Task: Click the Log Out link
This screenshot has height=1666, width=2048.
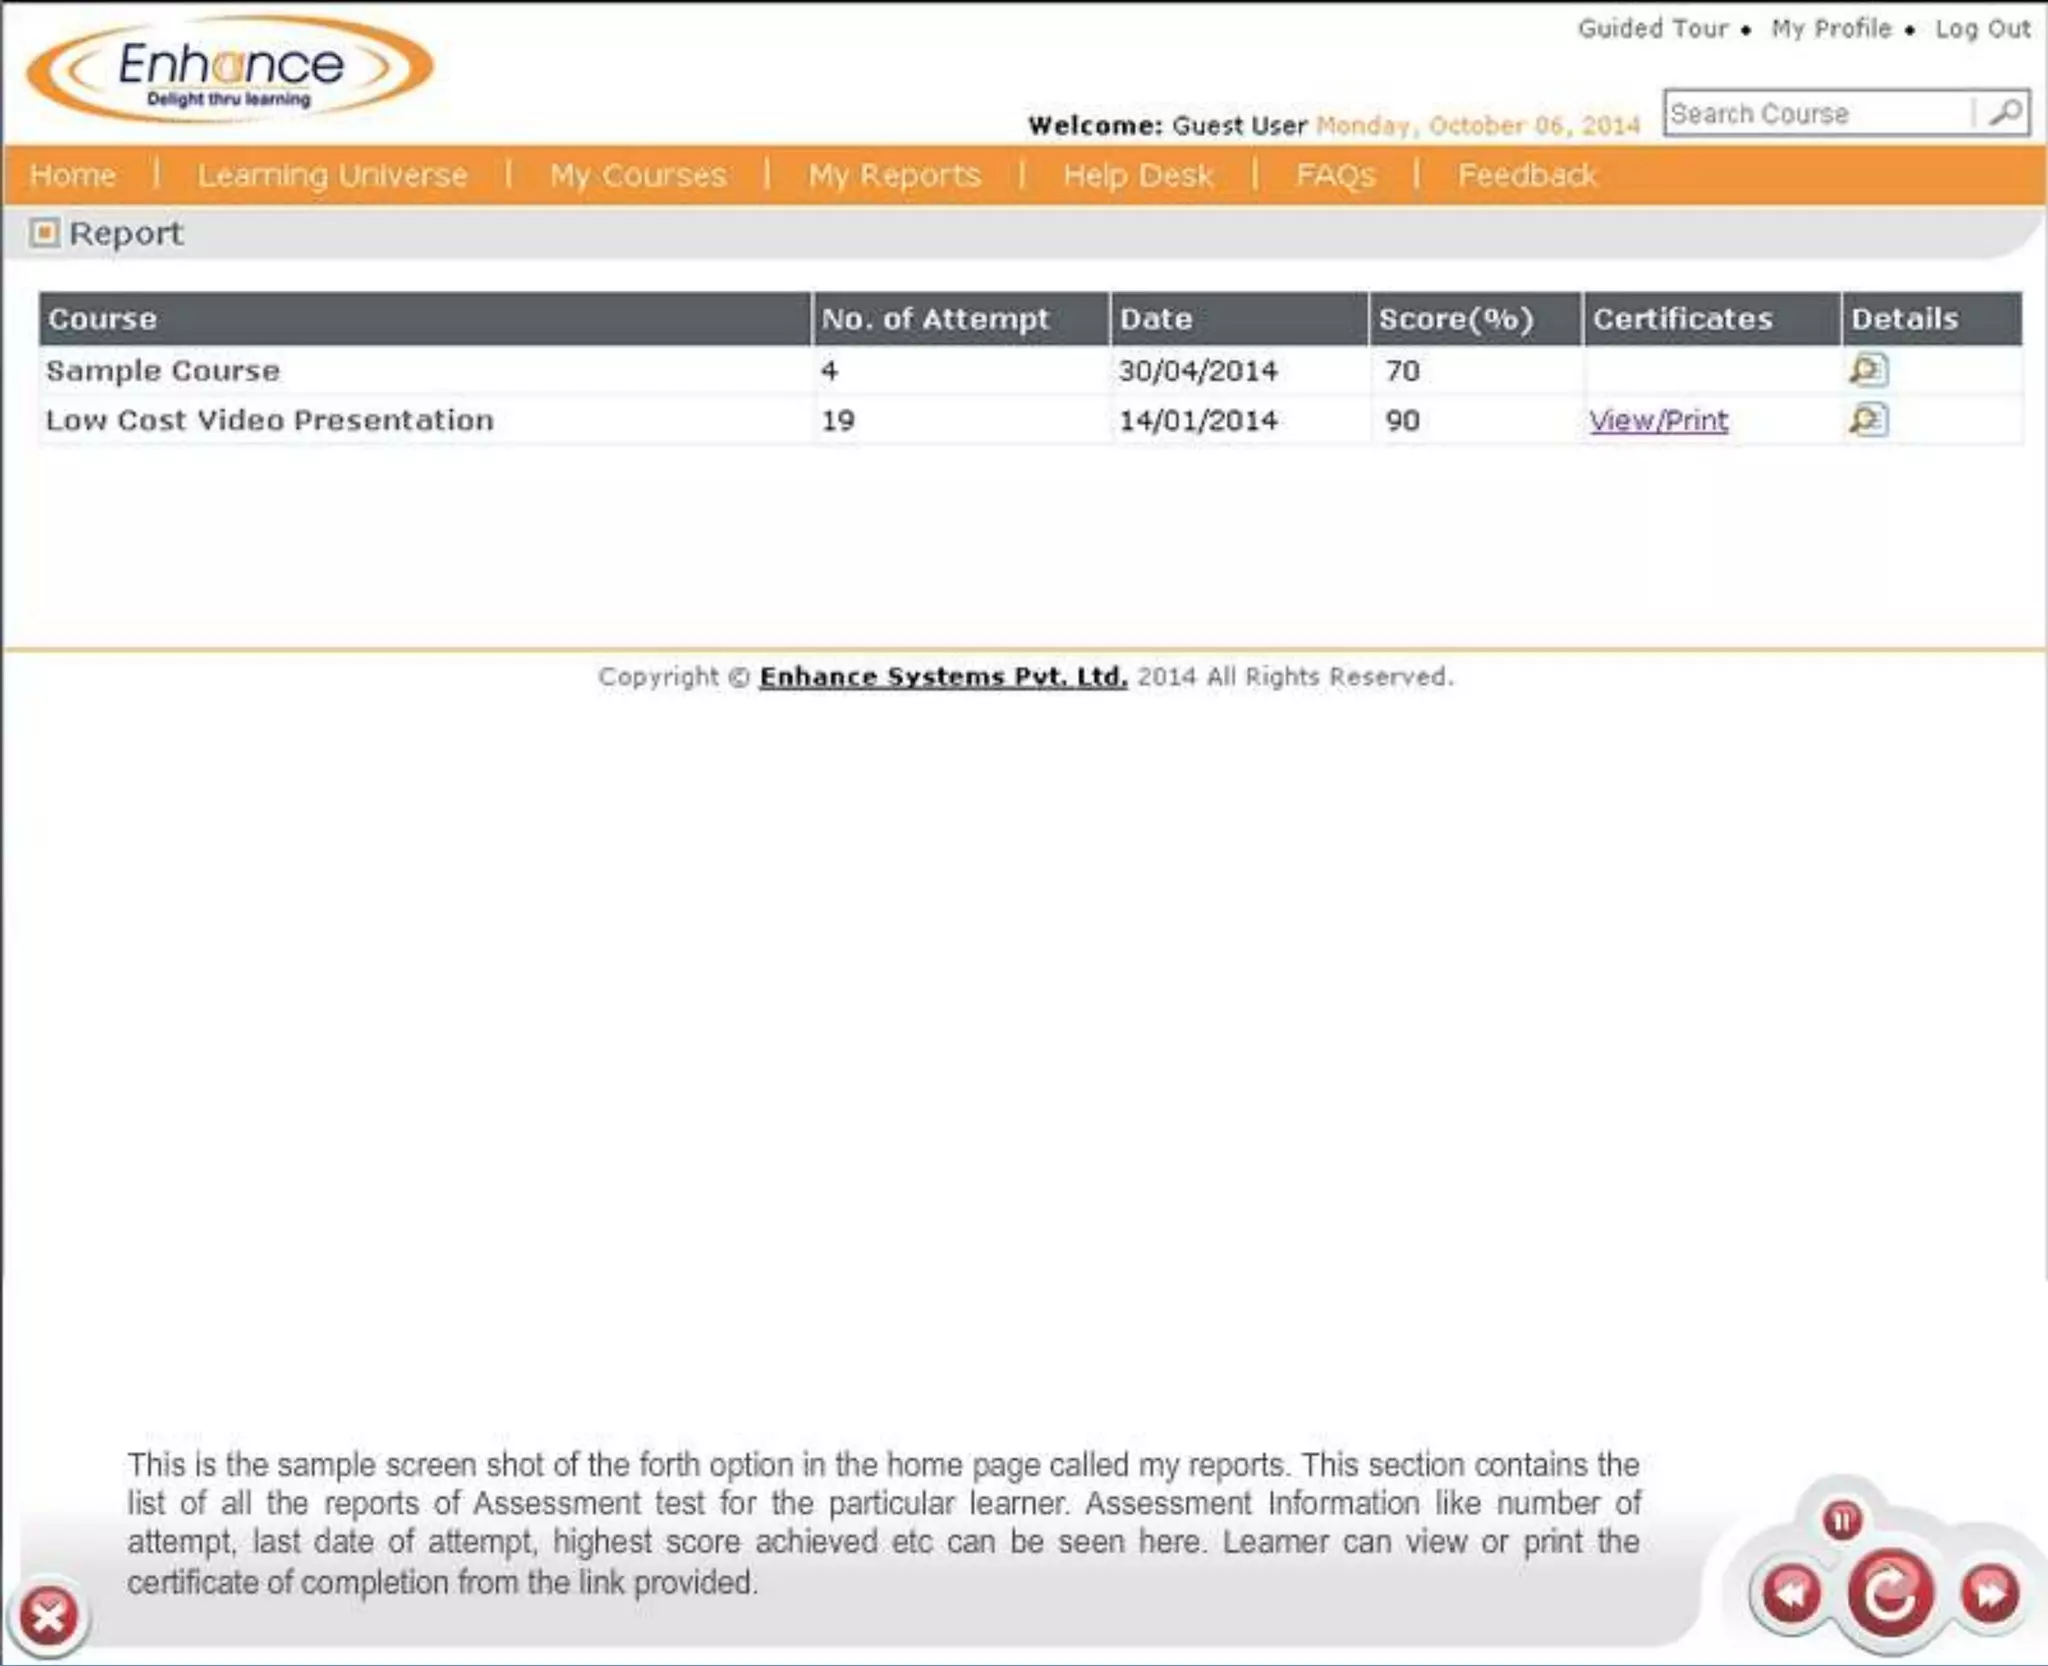Action: pos(1982,29)
